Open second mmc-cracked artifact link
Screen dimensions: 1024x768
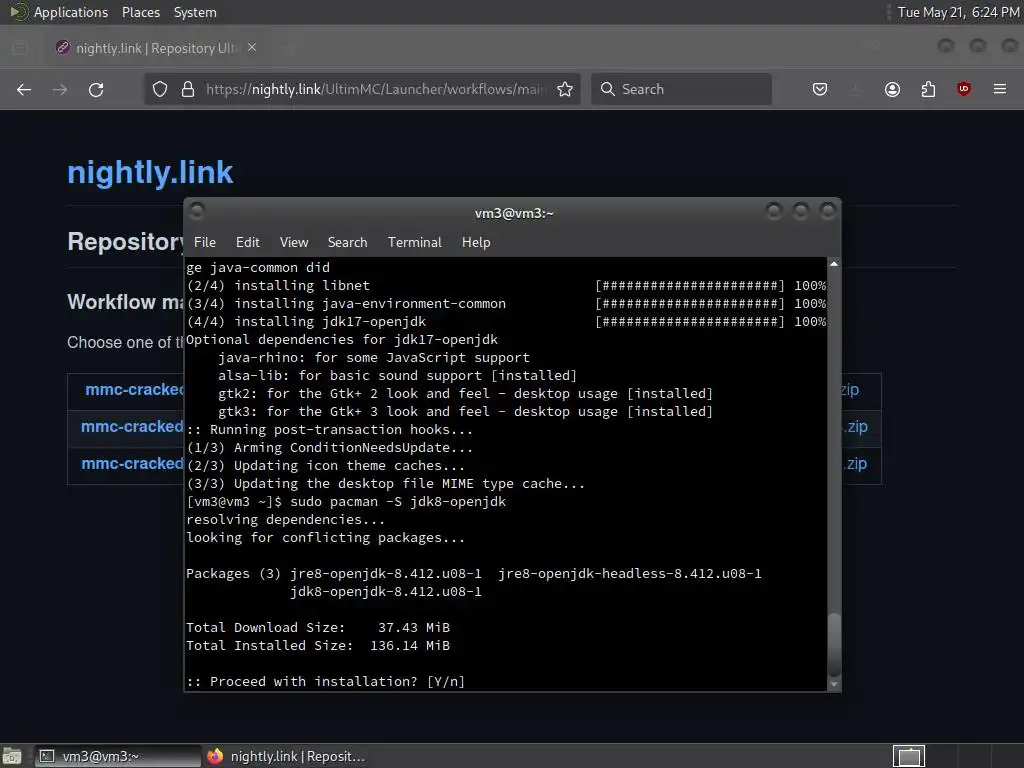[x=132, y=426]
